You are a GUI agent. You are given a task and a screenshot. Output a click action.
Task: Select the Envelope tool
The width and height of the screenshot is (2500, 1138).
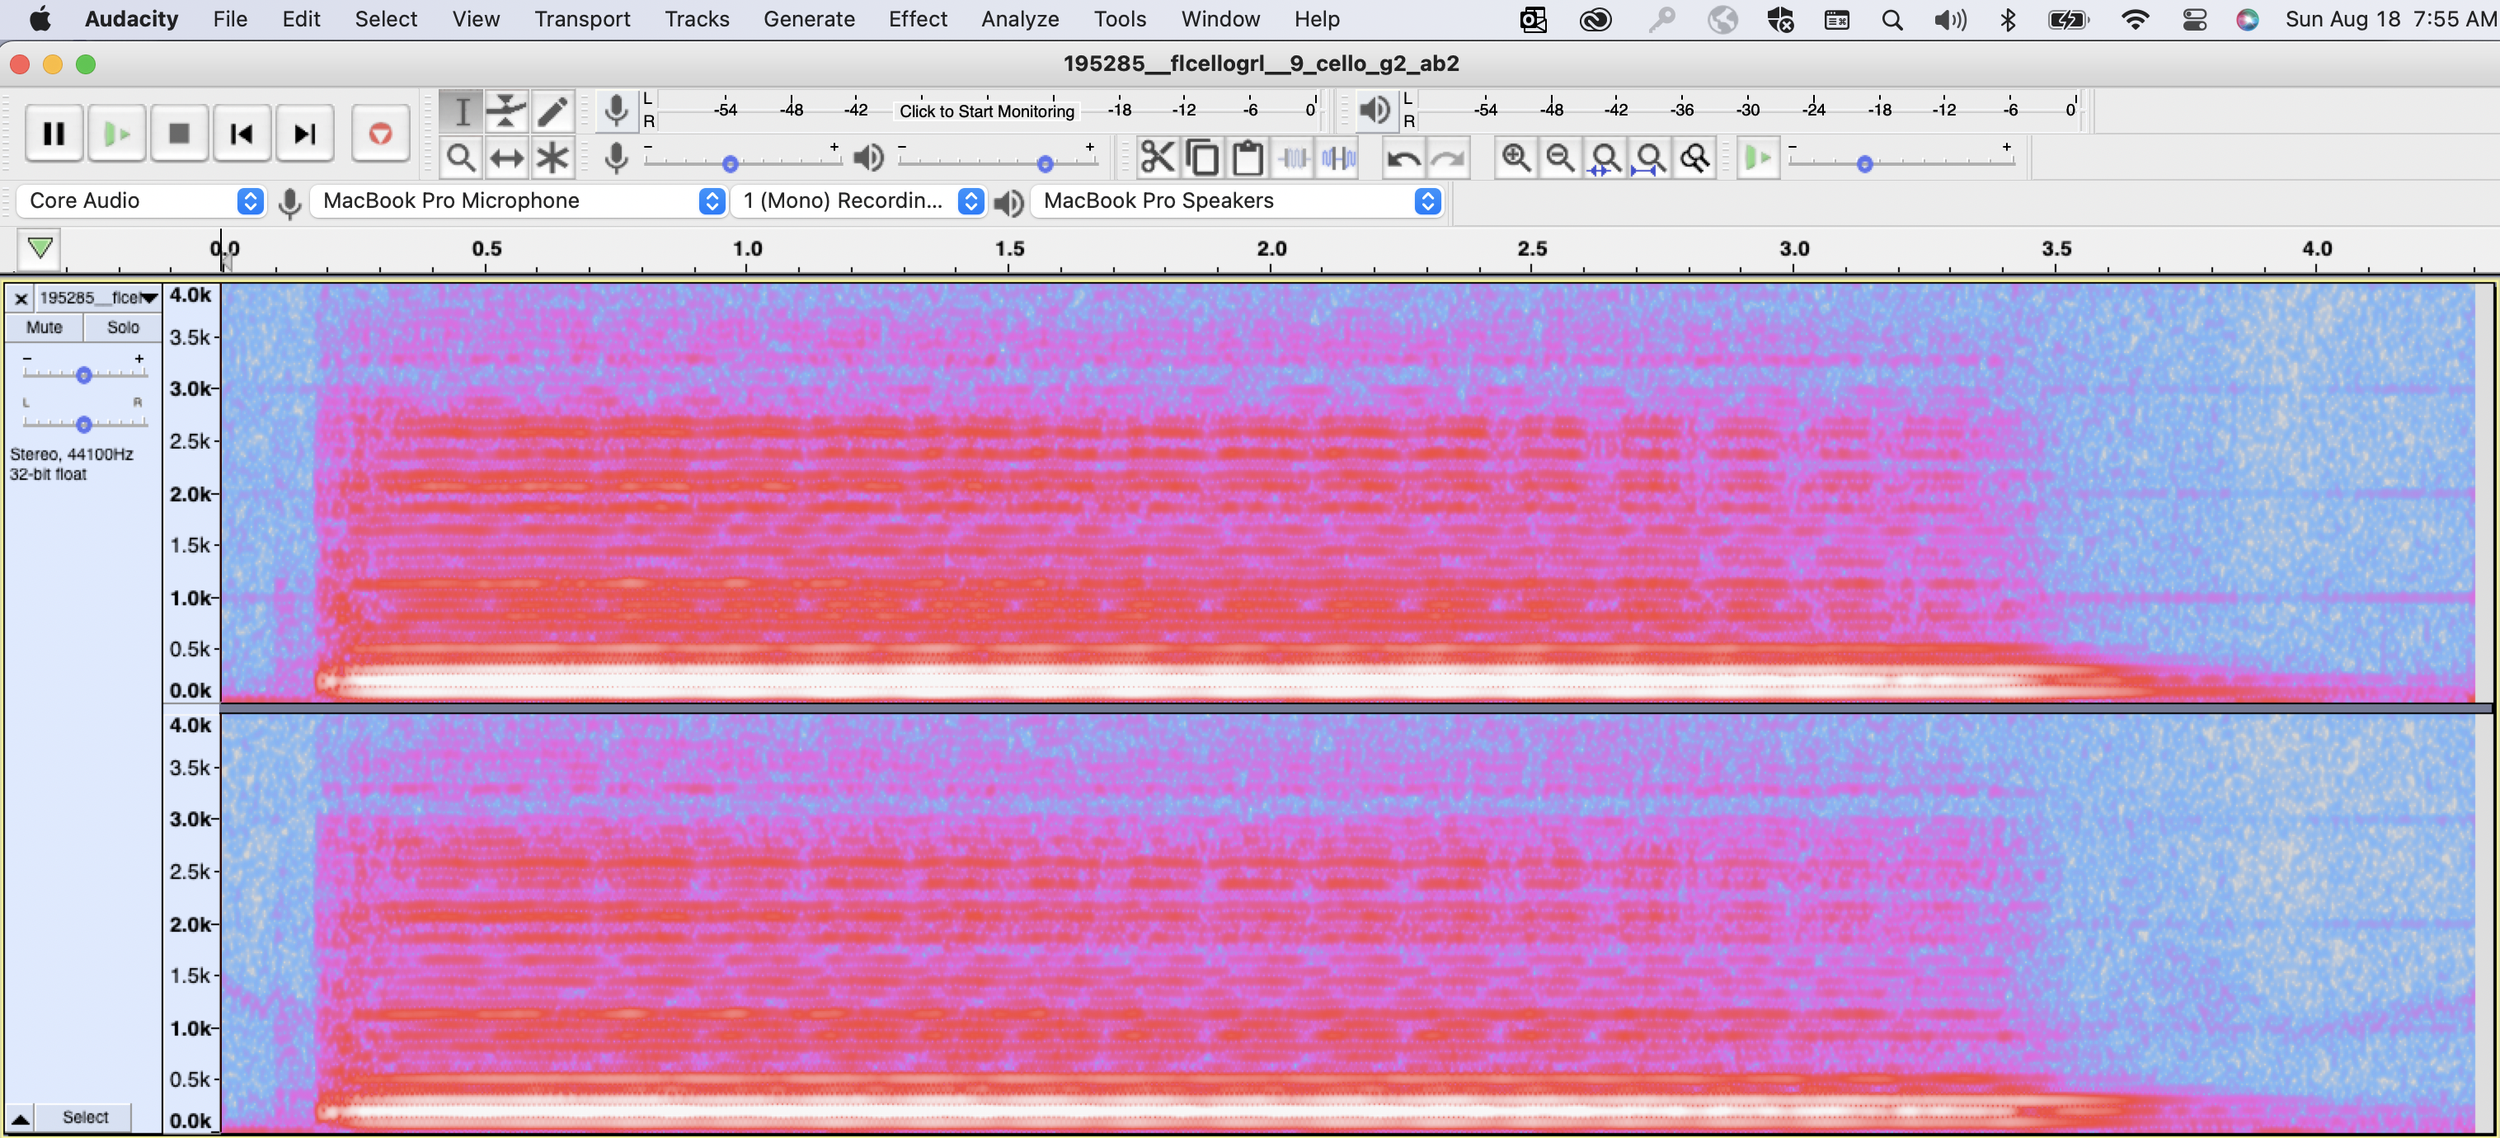(507, 111)
